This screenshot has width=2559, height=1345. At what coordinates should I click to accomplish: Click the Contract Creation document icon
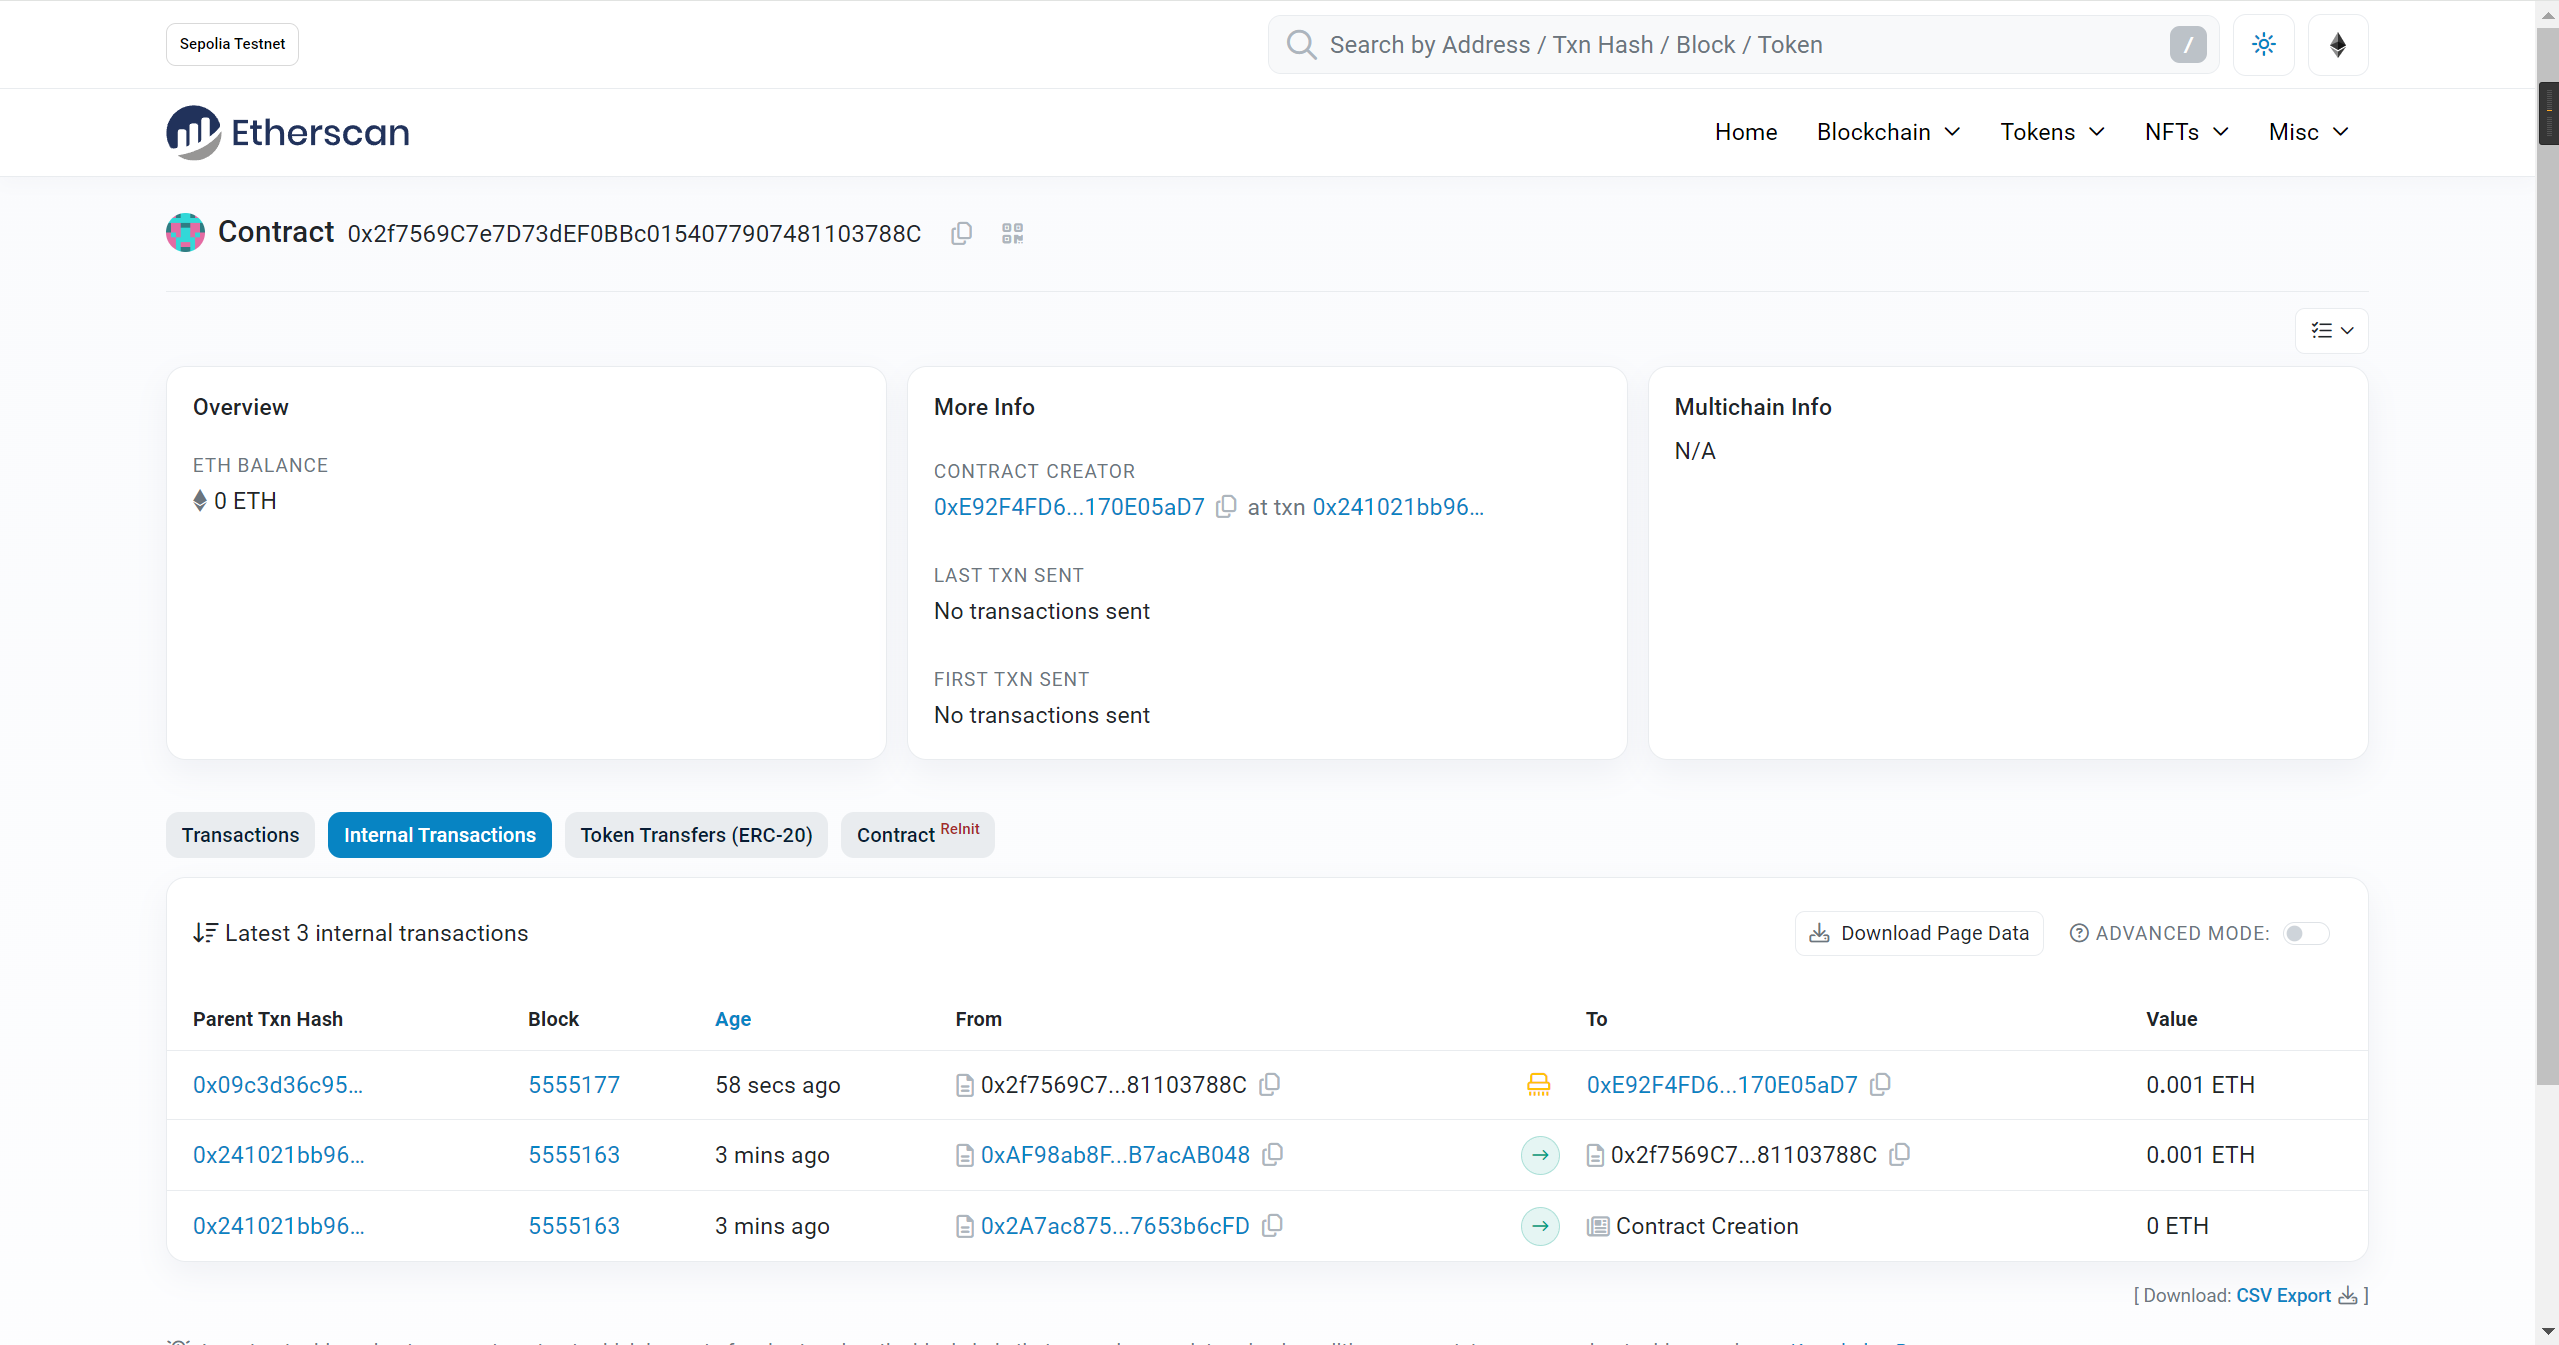pyautogui.click(x=1598, y=1226)
